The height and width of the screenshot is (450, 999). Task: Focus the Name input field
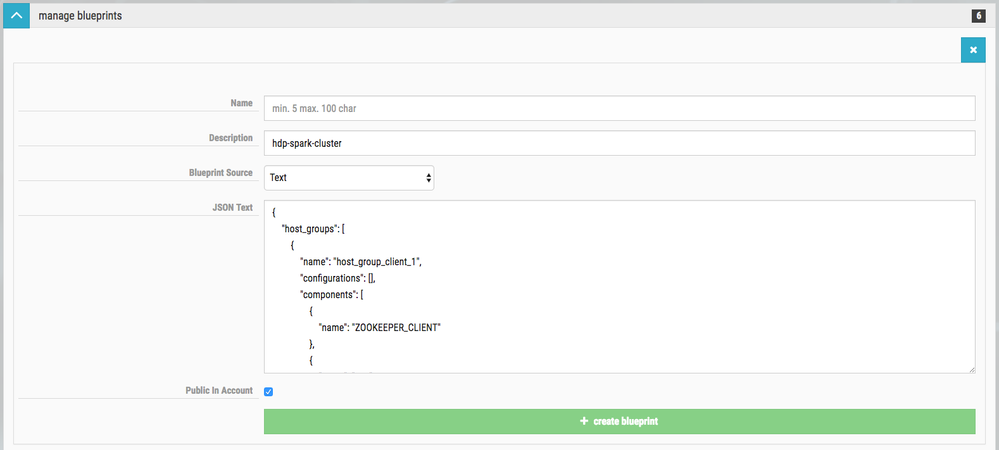click(x=619, y=108)
